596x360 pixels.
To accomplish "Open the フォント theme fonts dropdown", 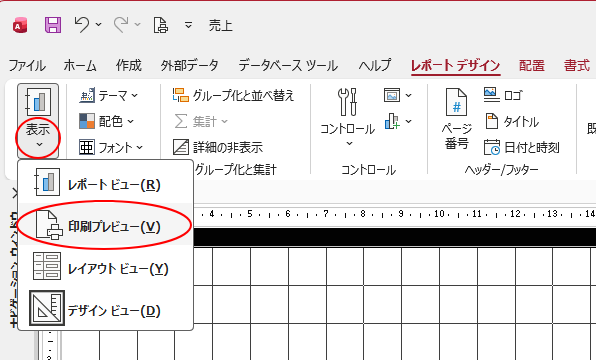I will [x=111, y=147].
